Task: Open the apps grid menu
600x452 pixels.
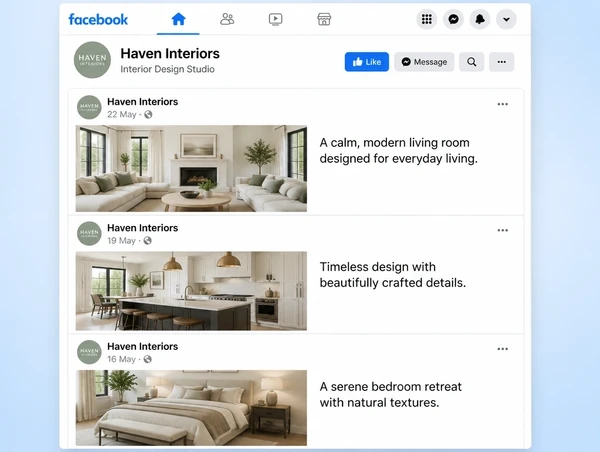Action: pyautogui.click(x=427, y=19)
